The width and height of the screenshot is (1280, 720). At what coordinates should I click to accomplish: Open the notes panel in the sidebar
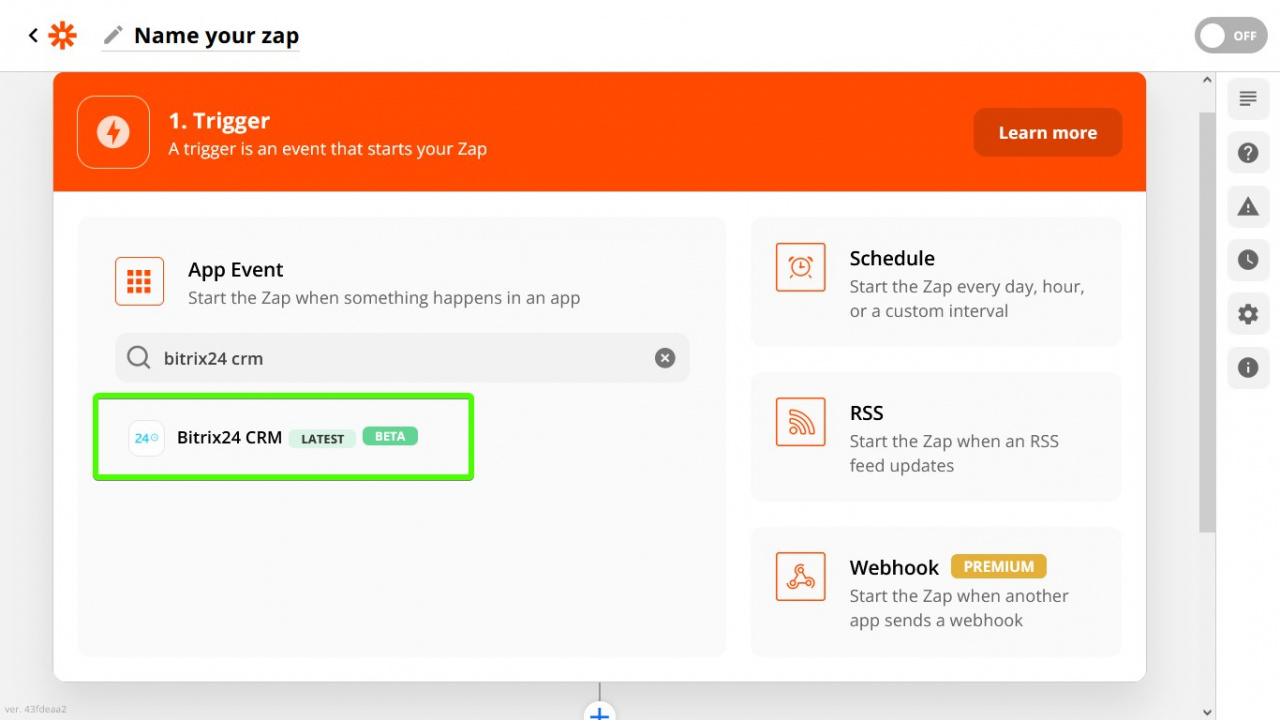click(1248, 99)
